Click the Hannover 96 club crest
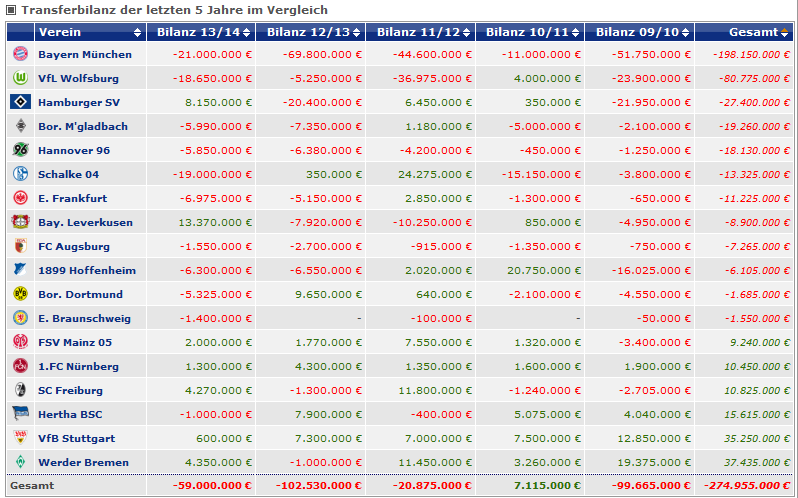The height and width of the screenshot is (498, 798). tap(20, 150)
